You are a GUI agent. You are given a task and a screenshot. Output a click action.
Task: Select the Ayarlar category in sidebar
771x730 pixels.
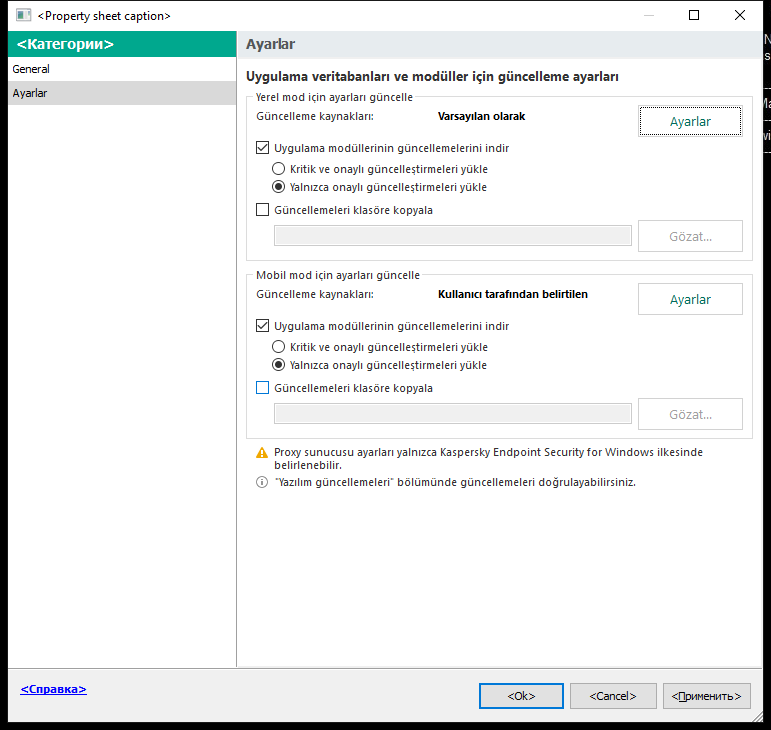click(x=122, y=93)
